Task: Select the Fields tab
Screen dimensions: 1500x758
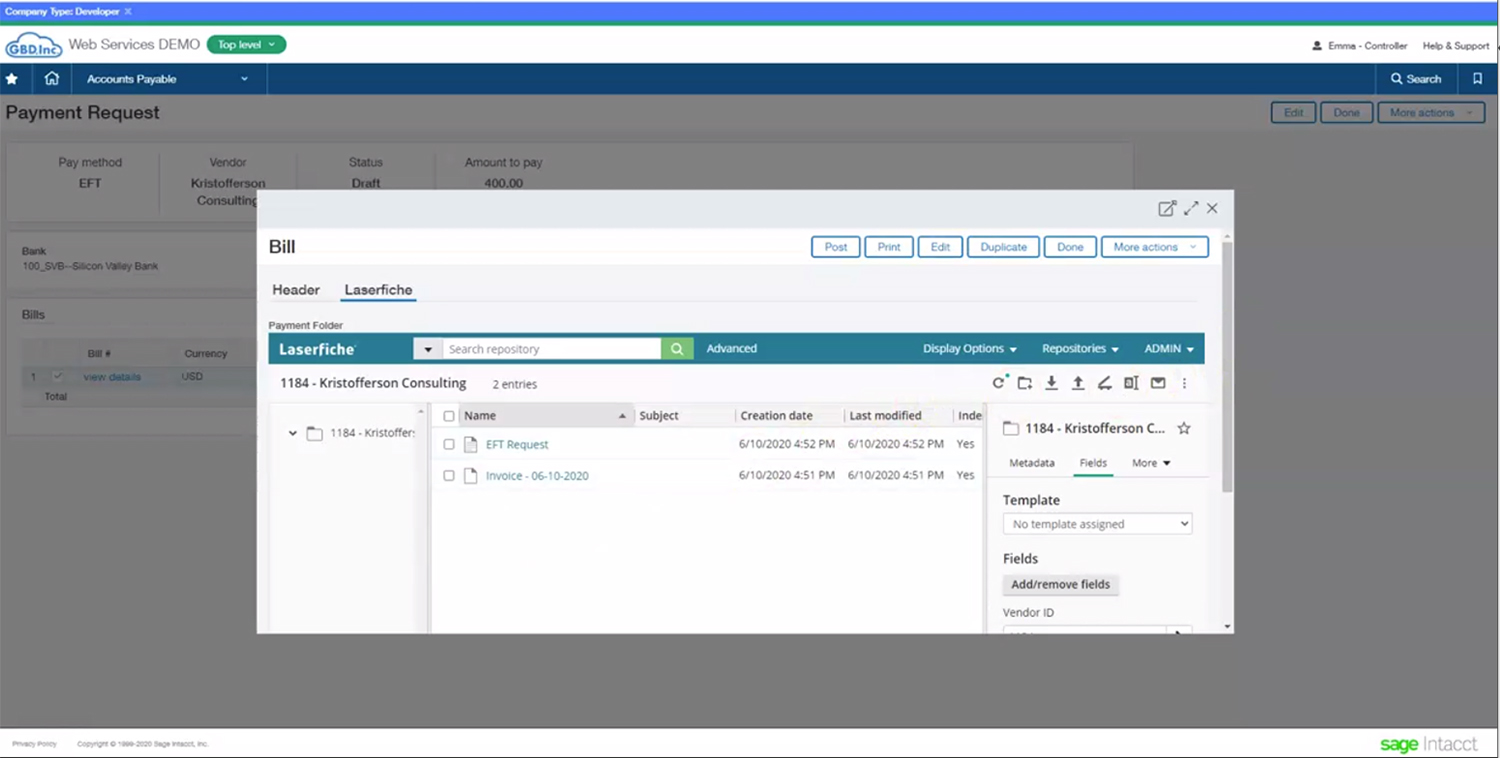Action: click(x=1093, y=463)
